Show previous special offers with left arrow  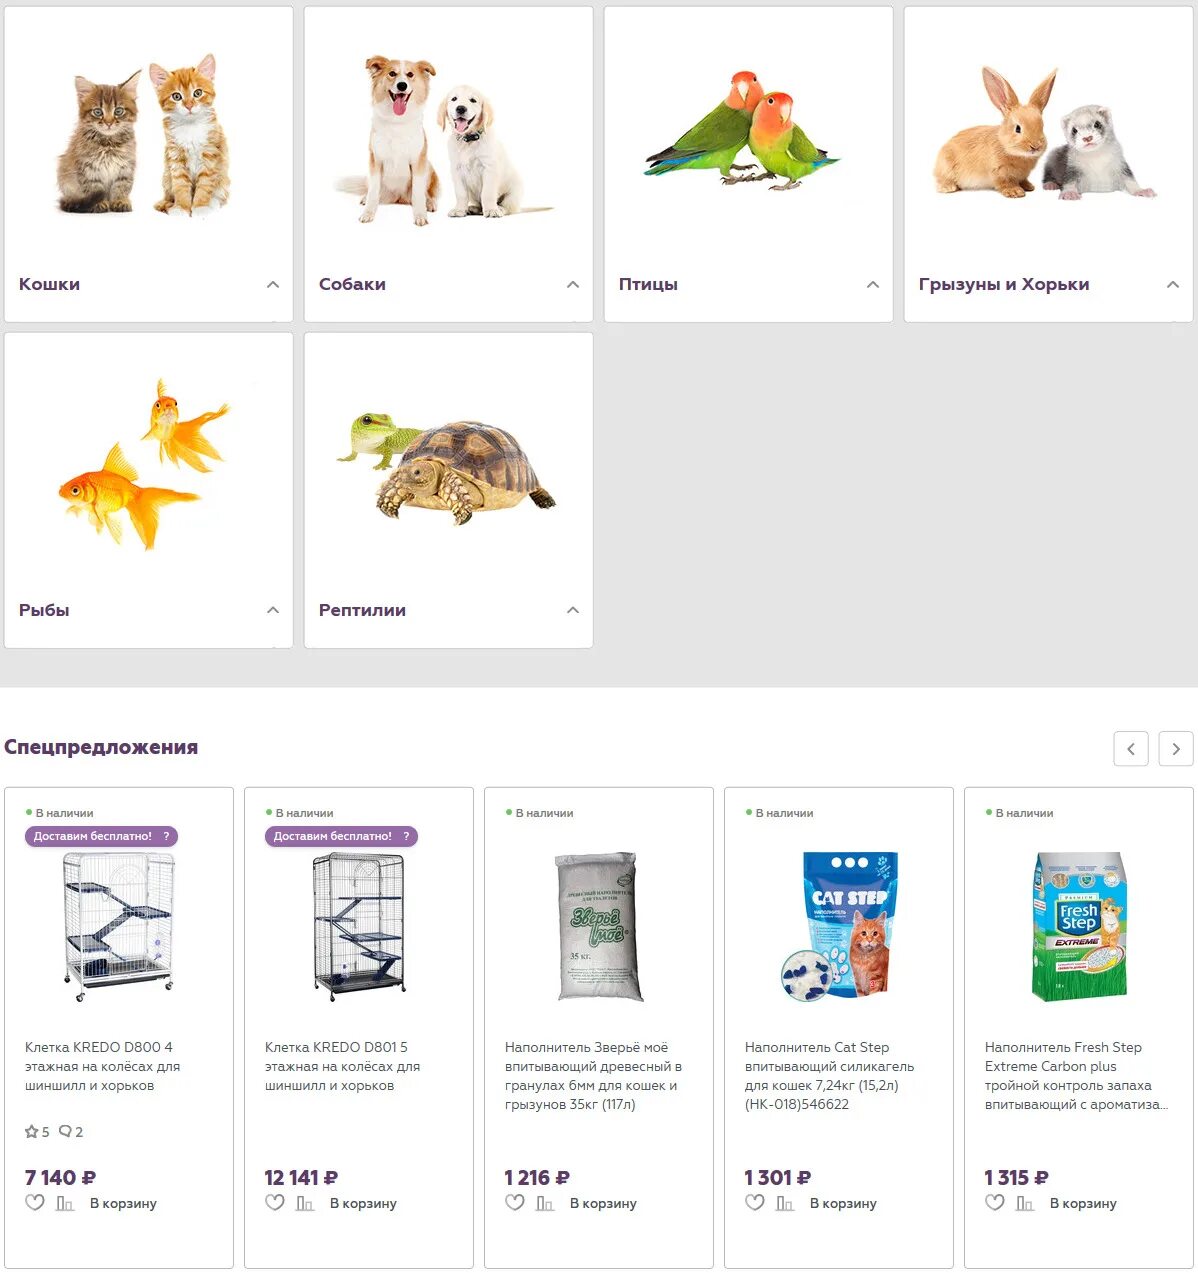tap(1131, 748)
